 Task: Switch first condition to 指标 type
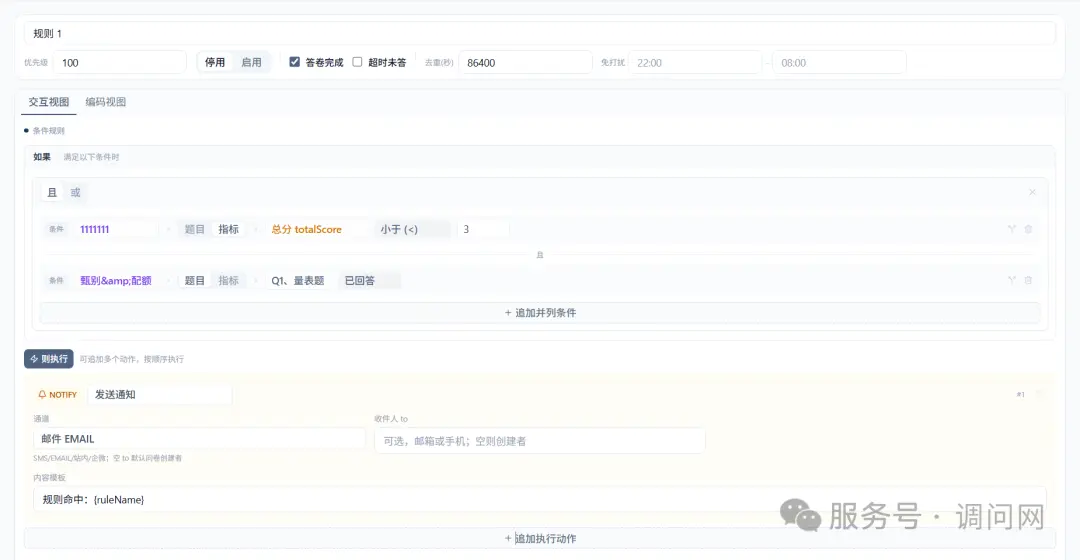pyautogui.click(x=229, y=229)
